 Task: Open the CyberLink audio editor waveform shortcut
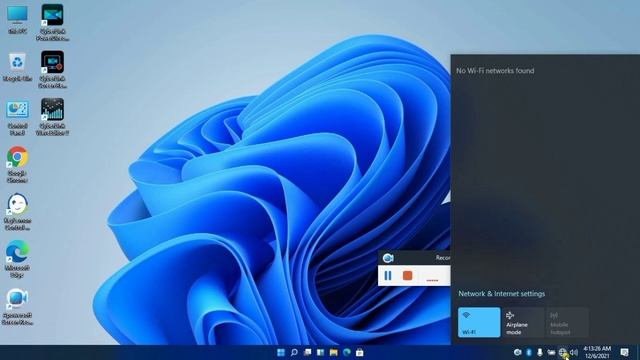tap(52, 117)
